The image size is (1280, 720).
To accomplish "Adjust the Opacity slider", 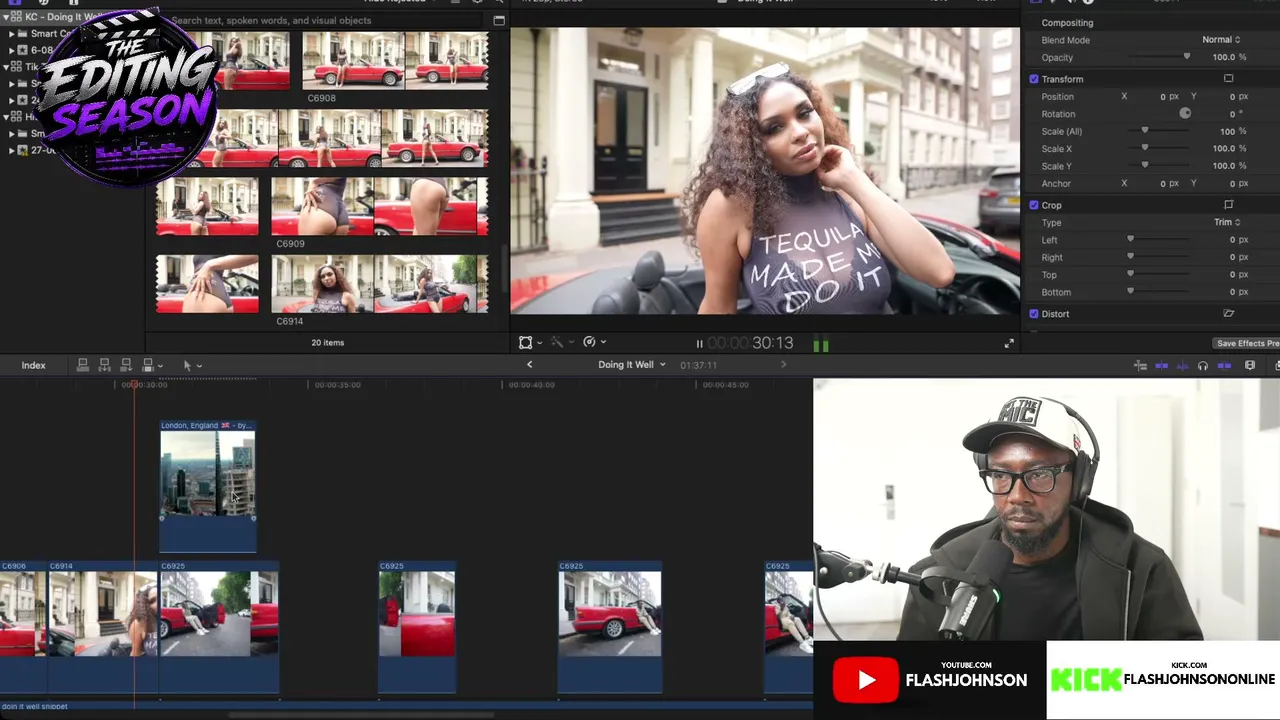I will [1187, 57].
